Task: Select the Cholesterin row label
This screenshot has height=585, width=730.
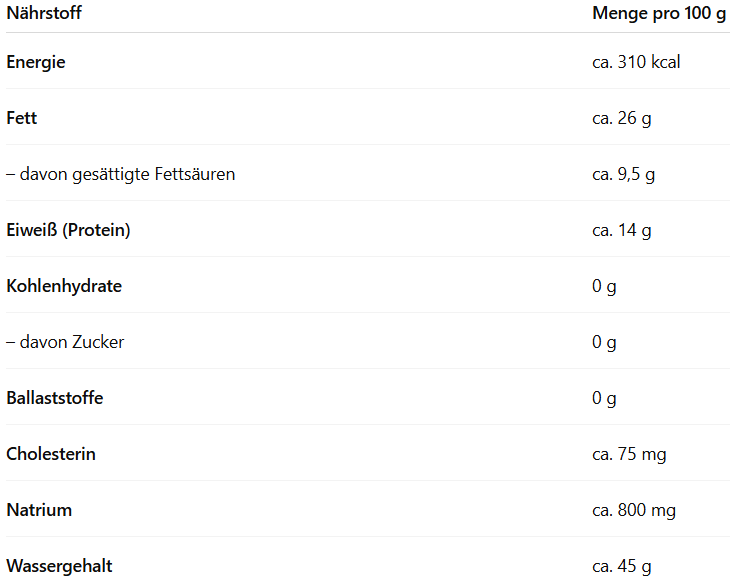Action: tap(51, 454)
